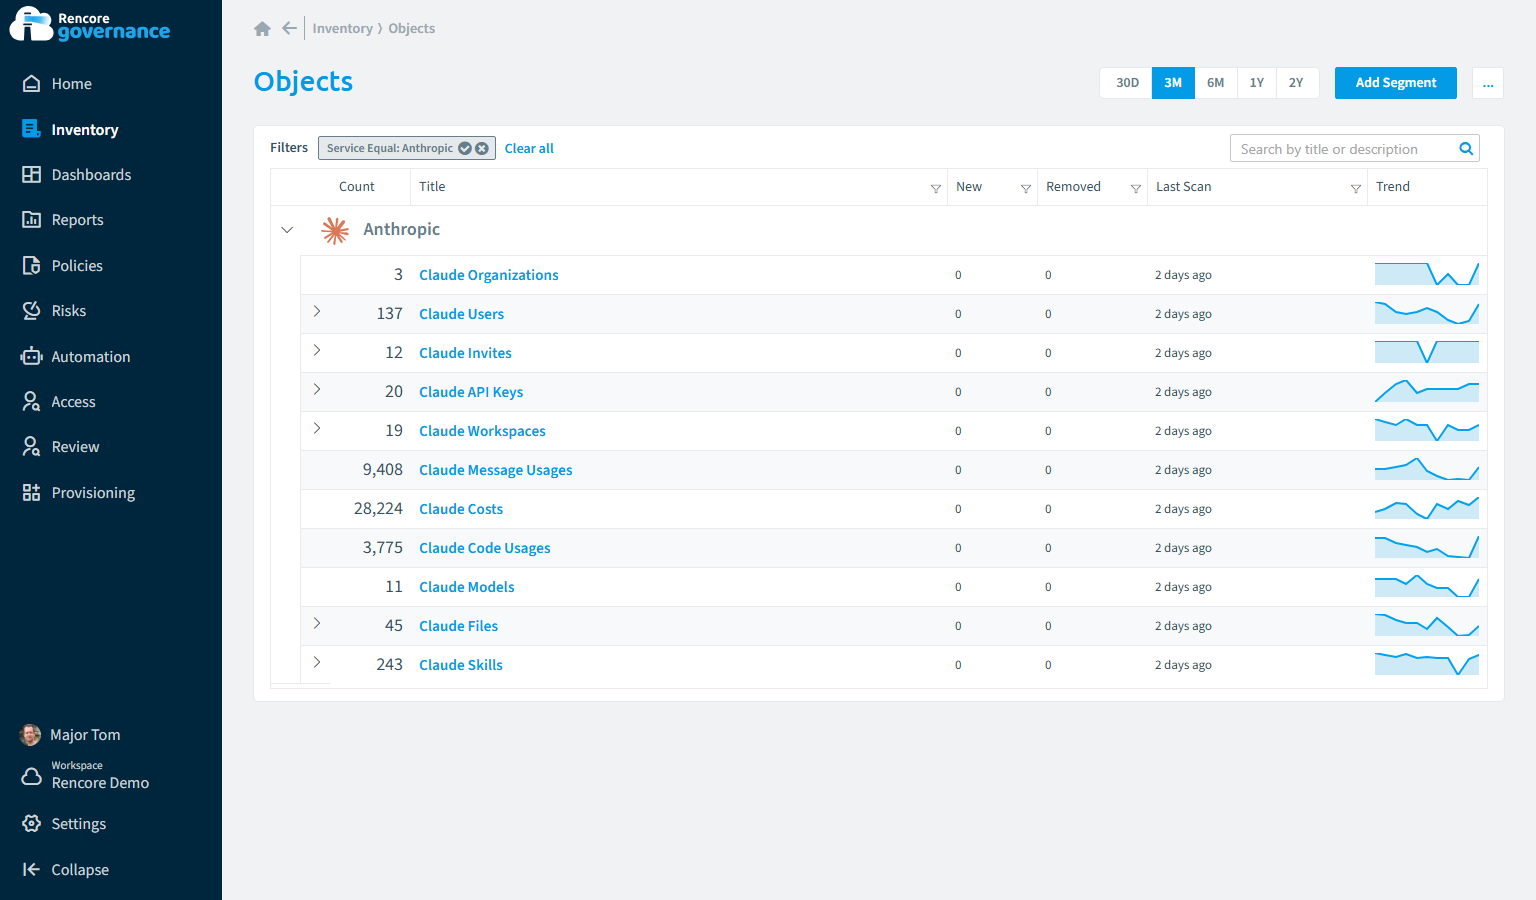
Task: Open the Claude Message Usages link
Action: [496, 470]
